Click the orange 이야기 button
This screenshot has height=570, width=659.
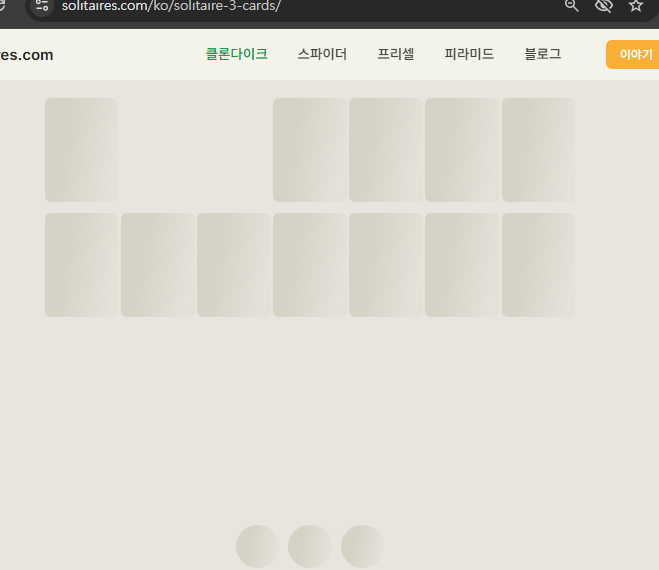tap(633, 54)
